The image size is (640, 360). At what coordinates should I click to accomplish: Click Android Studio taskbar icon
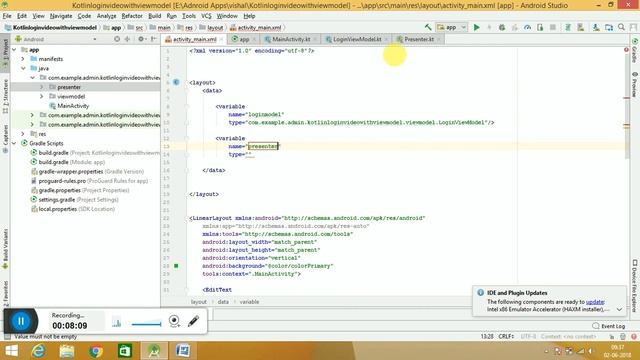pos(154,351)
